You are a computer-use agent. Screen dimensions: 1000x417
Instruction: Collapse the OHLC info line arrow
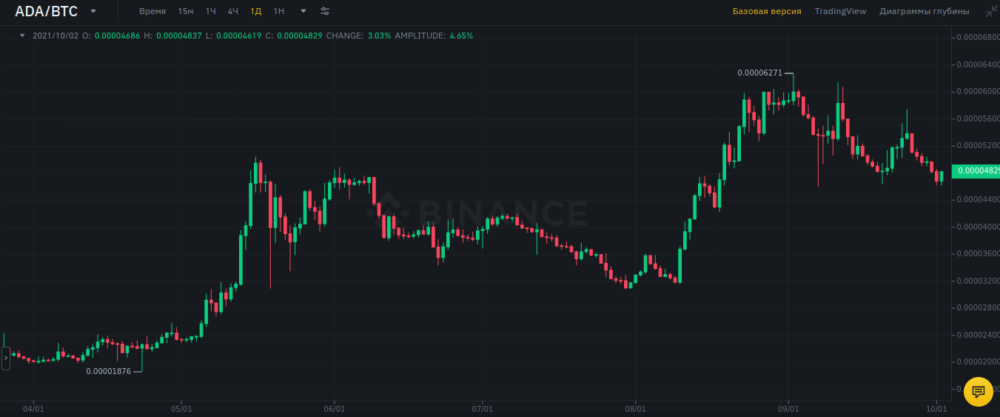pos(23,35)
